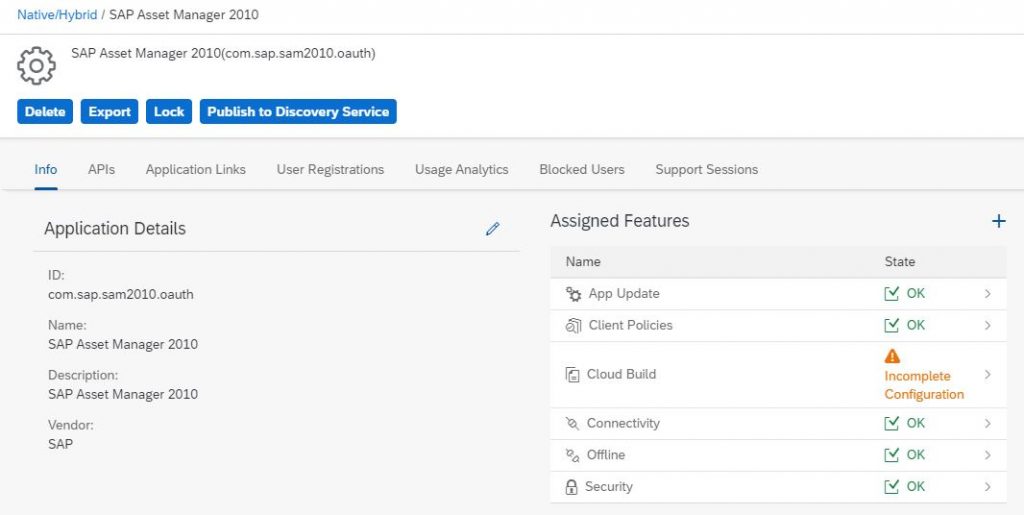Click the Security OK status icon

891,487
